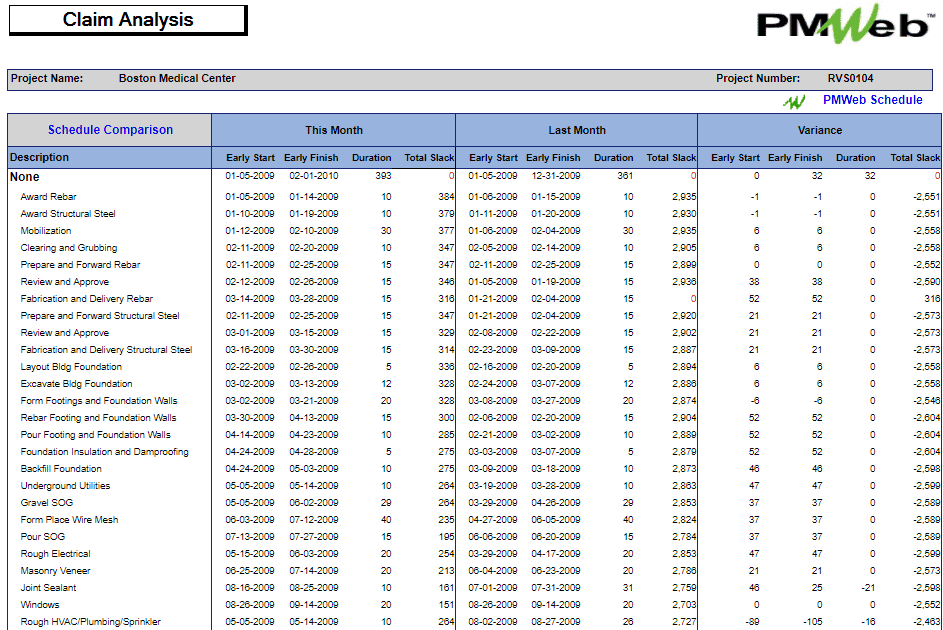Click the Total Slack header under Variance
This screenshot has width=943, height=630.
(913, 158)
